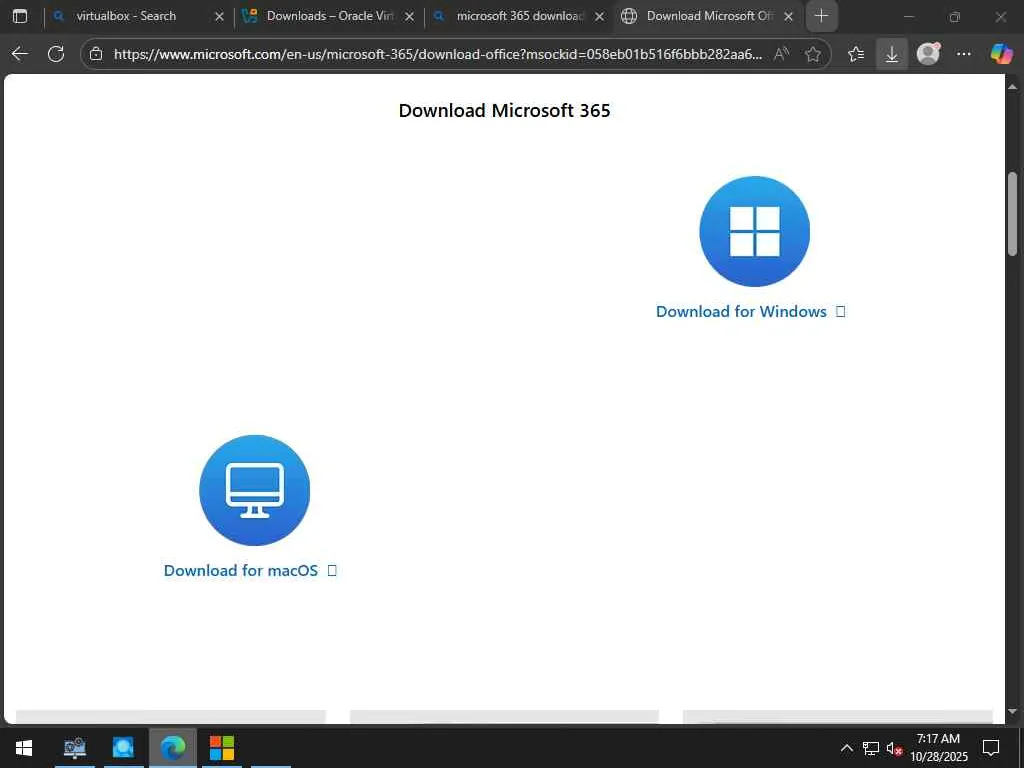
Task: Launch Copilot from the toolbar
Action: [1001, 54]
